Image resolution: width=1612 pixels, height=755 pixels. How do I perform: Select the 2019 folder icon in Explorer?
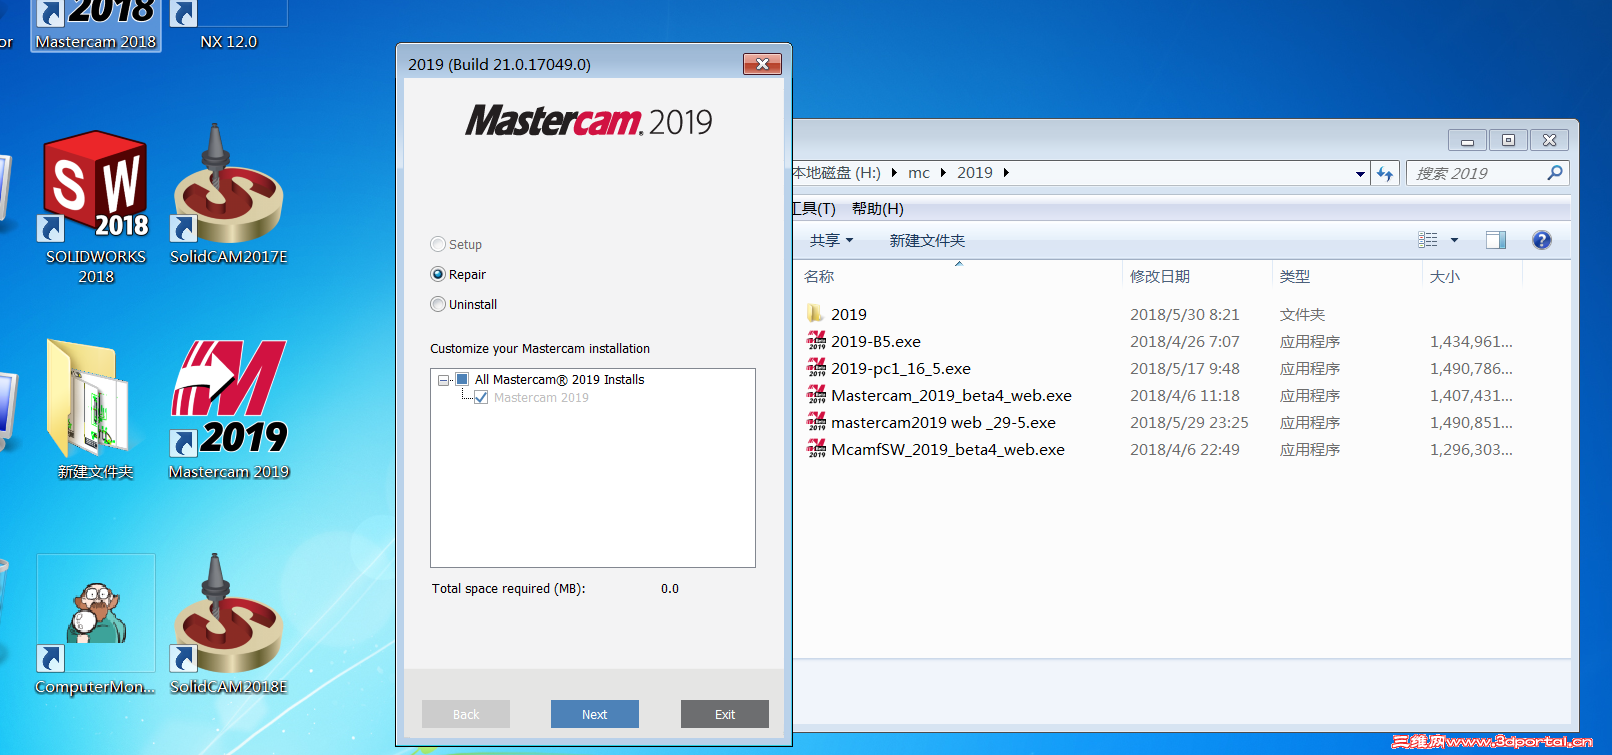[816, 314]
